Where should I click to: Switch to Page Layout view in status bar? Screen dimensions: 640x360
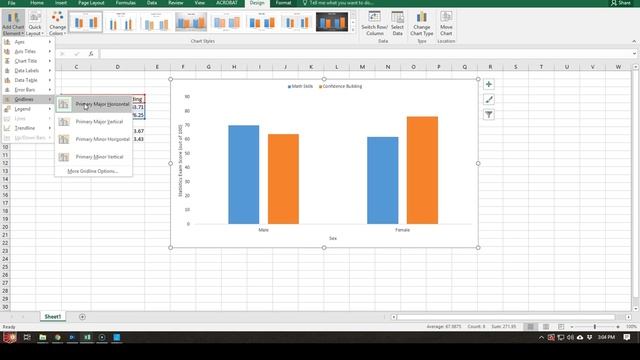pos(546,327)
